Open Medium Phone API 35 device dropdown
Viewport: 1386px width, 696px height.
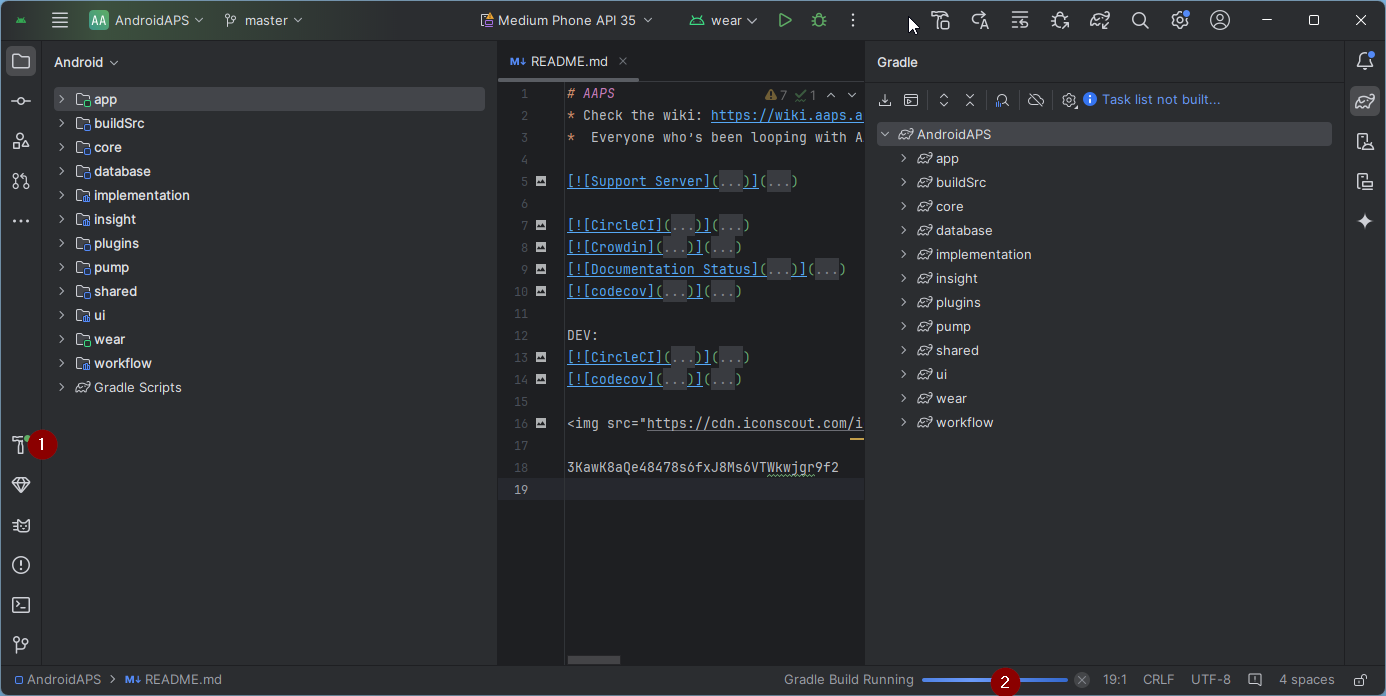[x=566, y=20]
